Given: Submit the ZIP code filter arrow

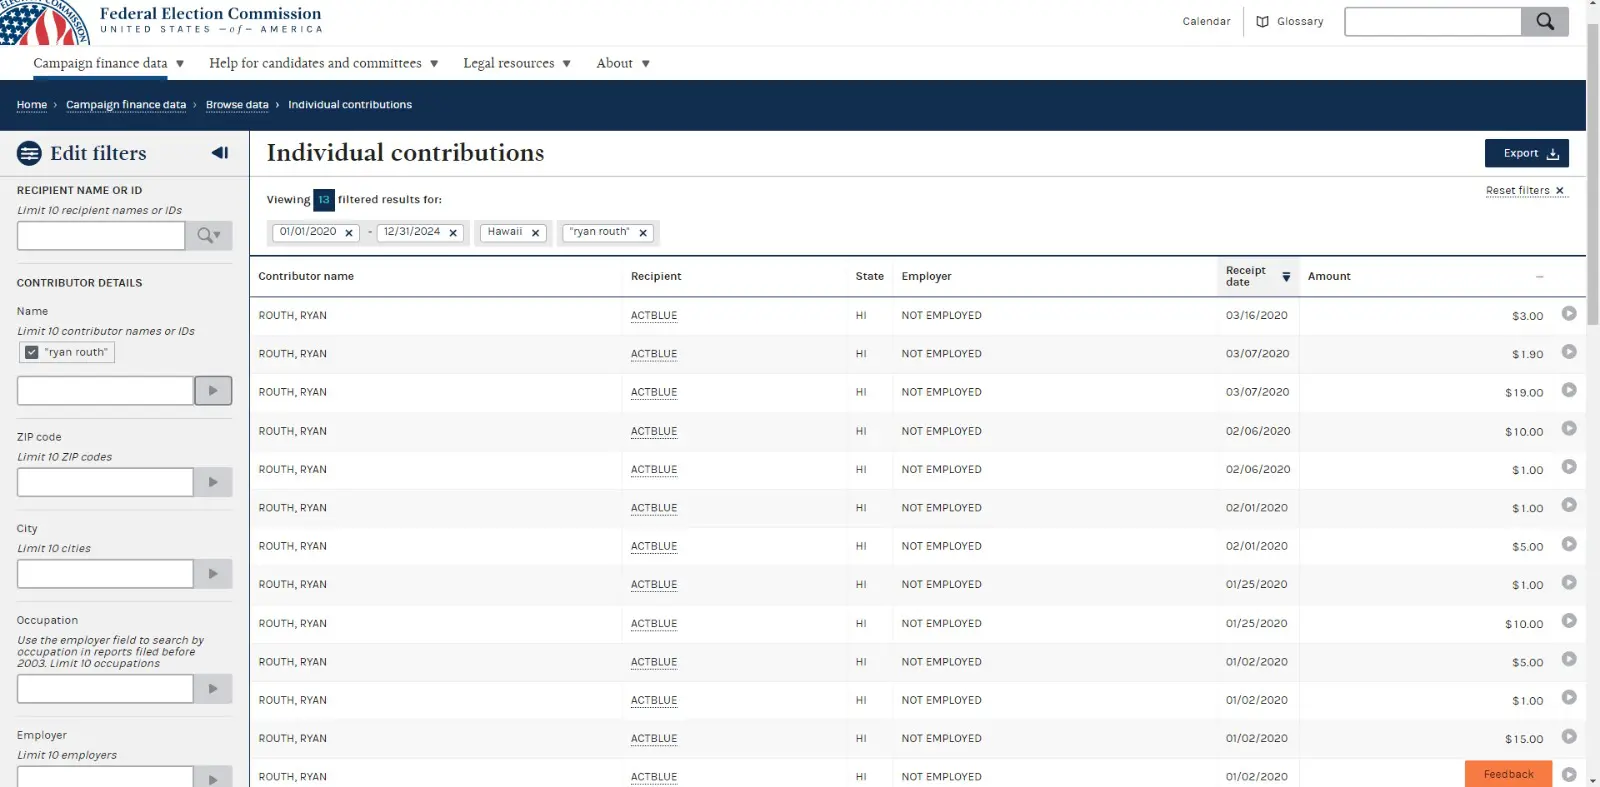Looking at the screenshot, I should coord(213,482).
